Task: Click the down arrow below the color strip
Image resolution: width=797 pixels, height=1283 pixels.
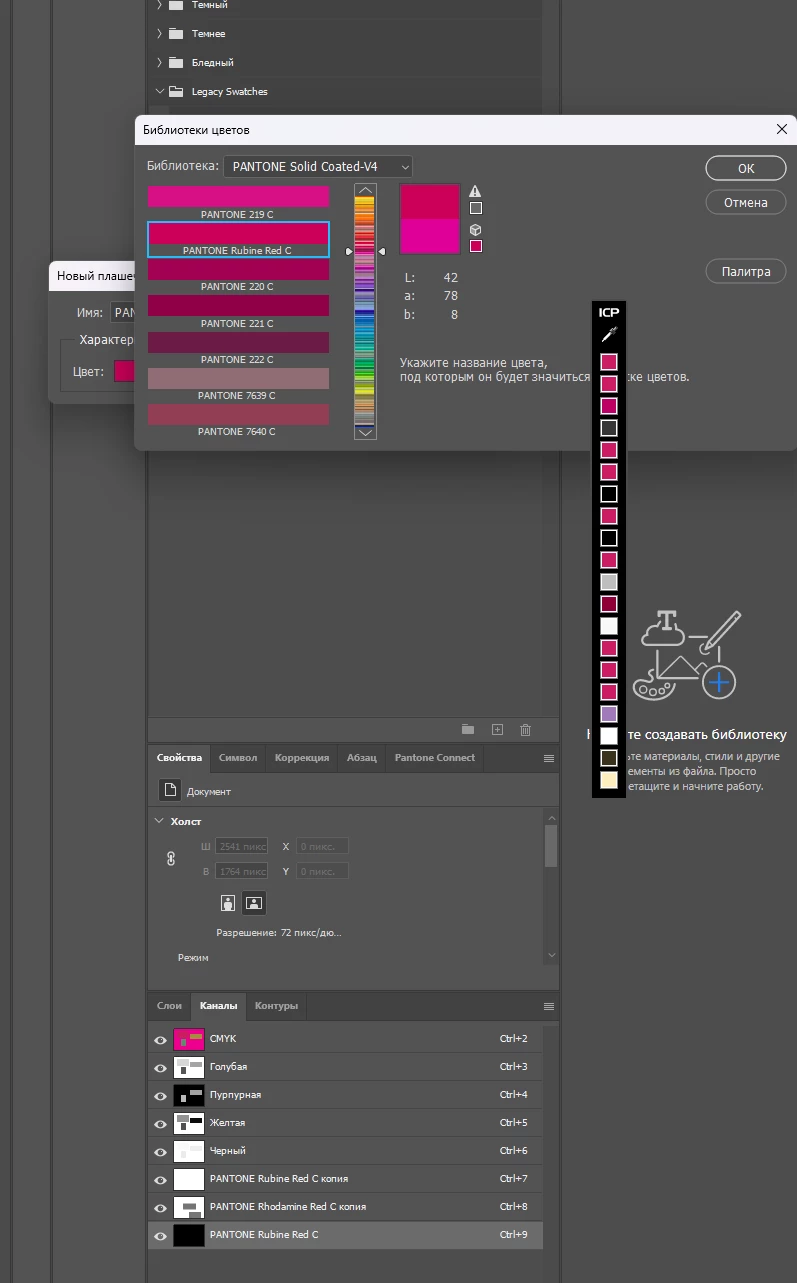Action: click(x=365, y=432)
